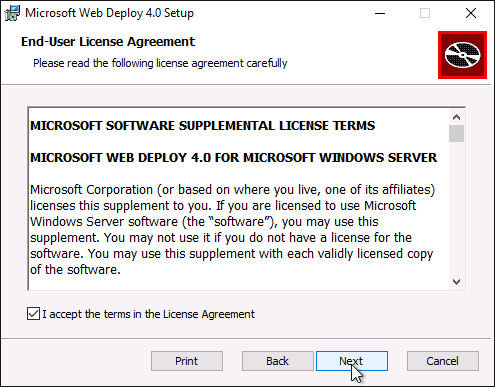Click the empty scrollbar track below the thumb

point(456,208)
